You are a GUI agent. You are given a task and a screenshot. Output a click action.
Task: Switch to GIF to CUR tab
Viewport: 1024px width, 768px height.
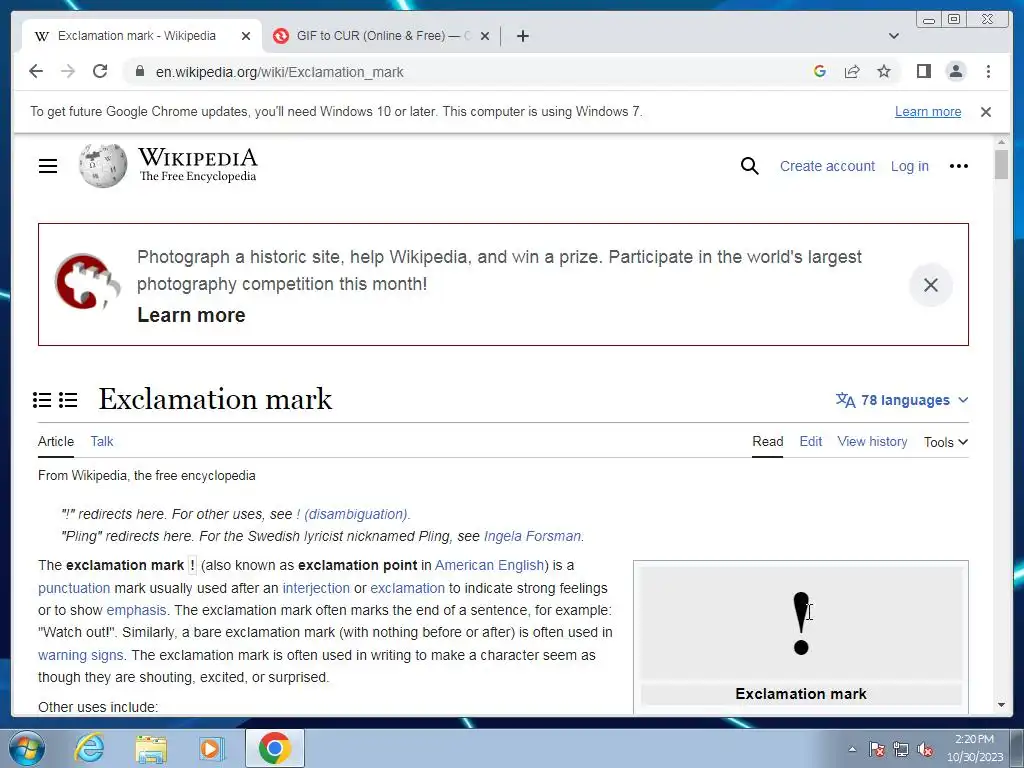tap(382, 36)
